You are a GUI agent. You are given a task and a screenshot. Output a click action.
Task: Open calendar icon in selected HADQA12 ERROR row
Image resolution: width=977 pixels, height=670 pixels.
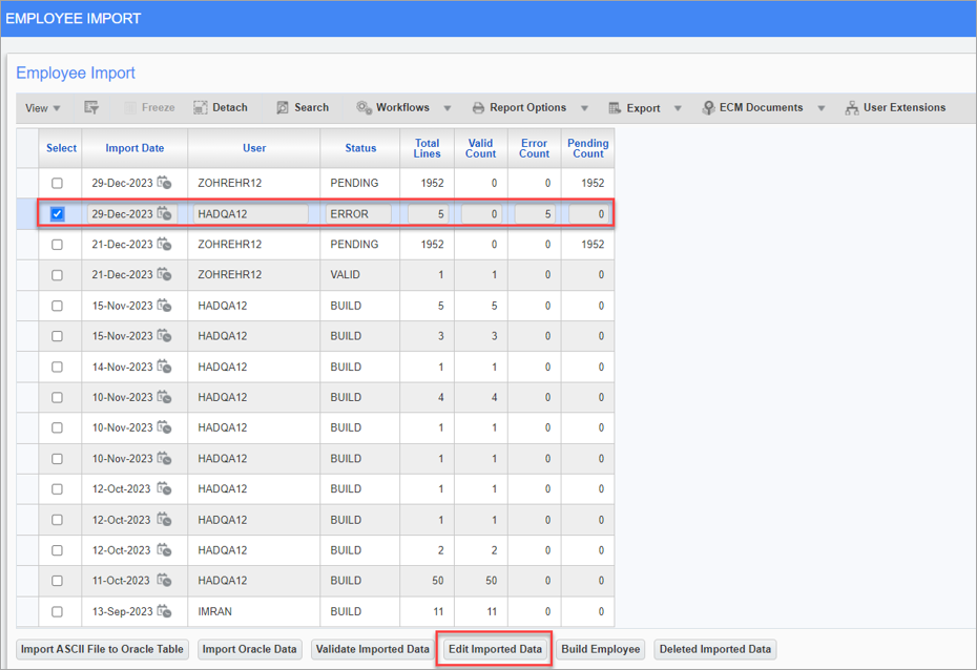[164, 214]
